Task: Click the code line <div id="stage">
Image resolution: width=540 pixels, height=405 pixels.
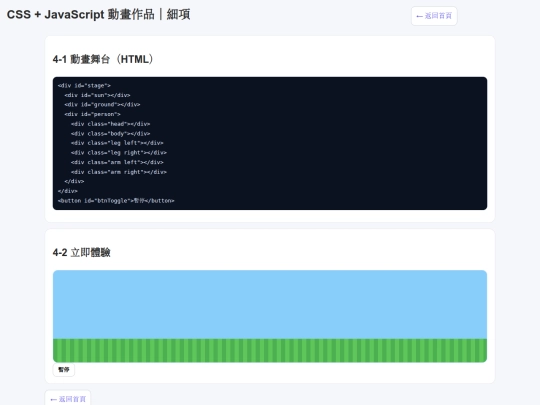Action: [x=84, y=85]
